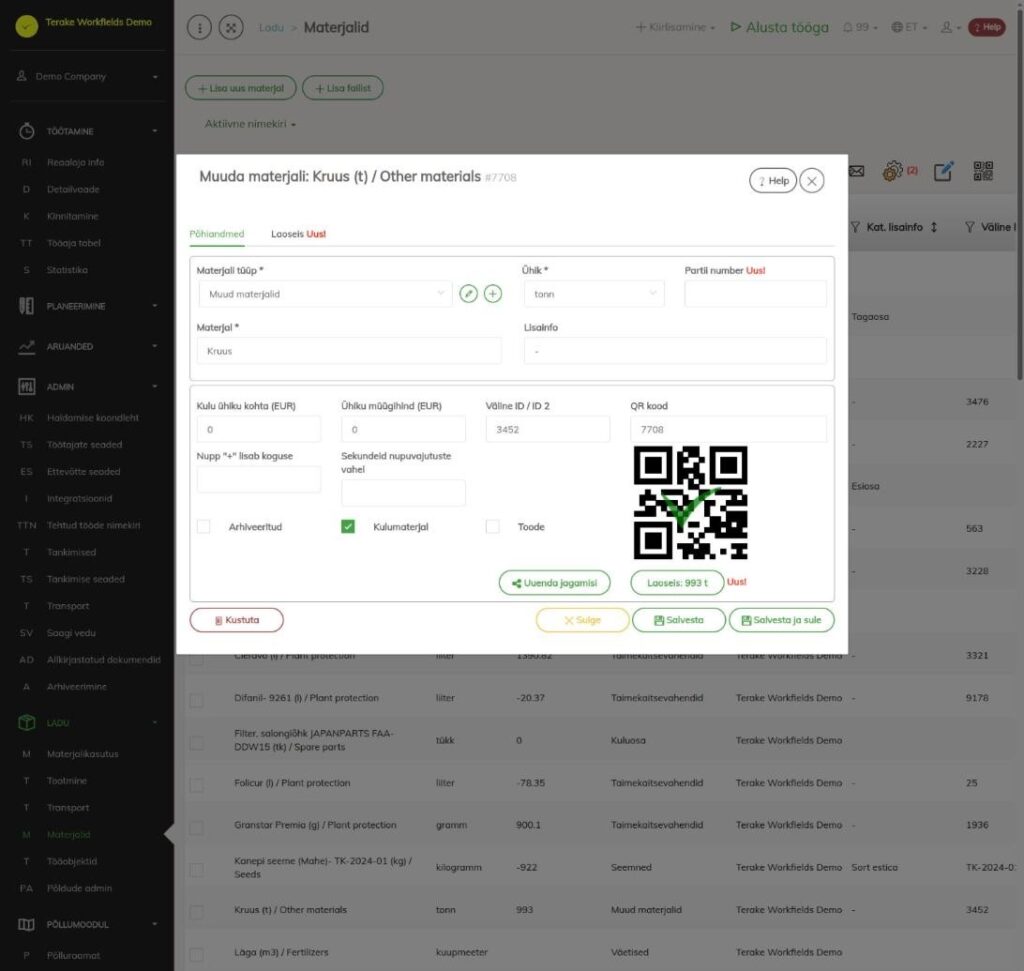
Task: Click the add material type plus icon
Action: coord(493,294)
